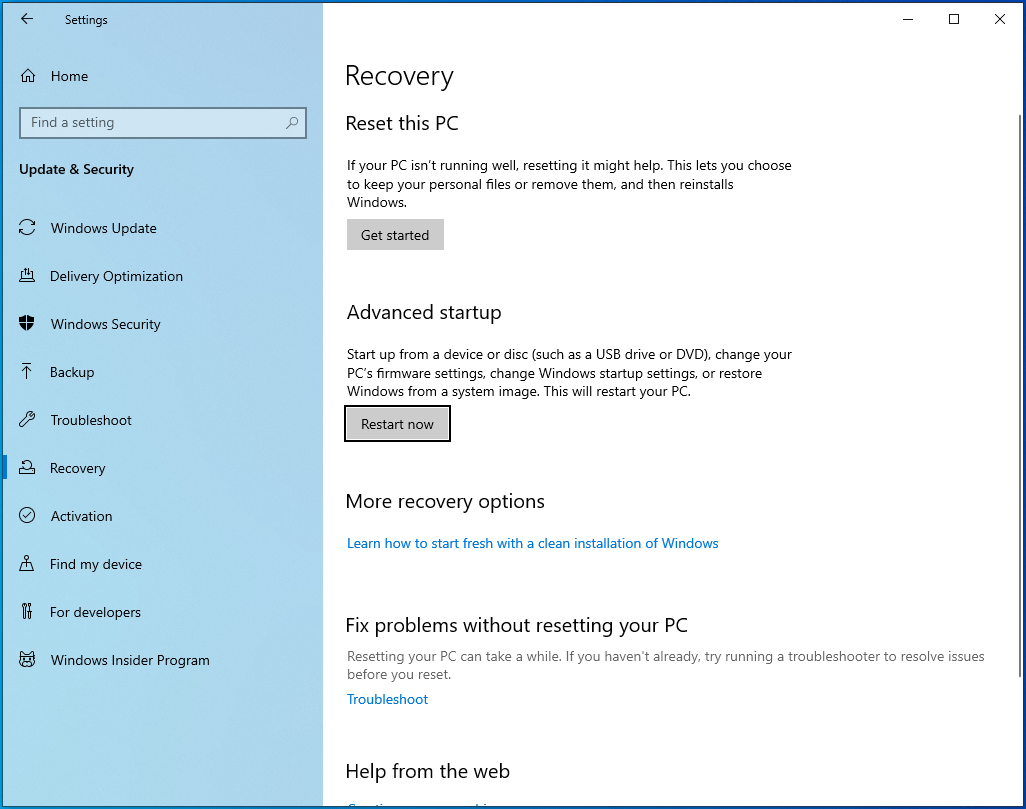Click Get started under Reset this PC
This screenshot has height=809, width=1026.
pyautogui.click(x=395, y=234)
